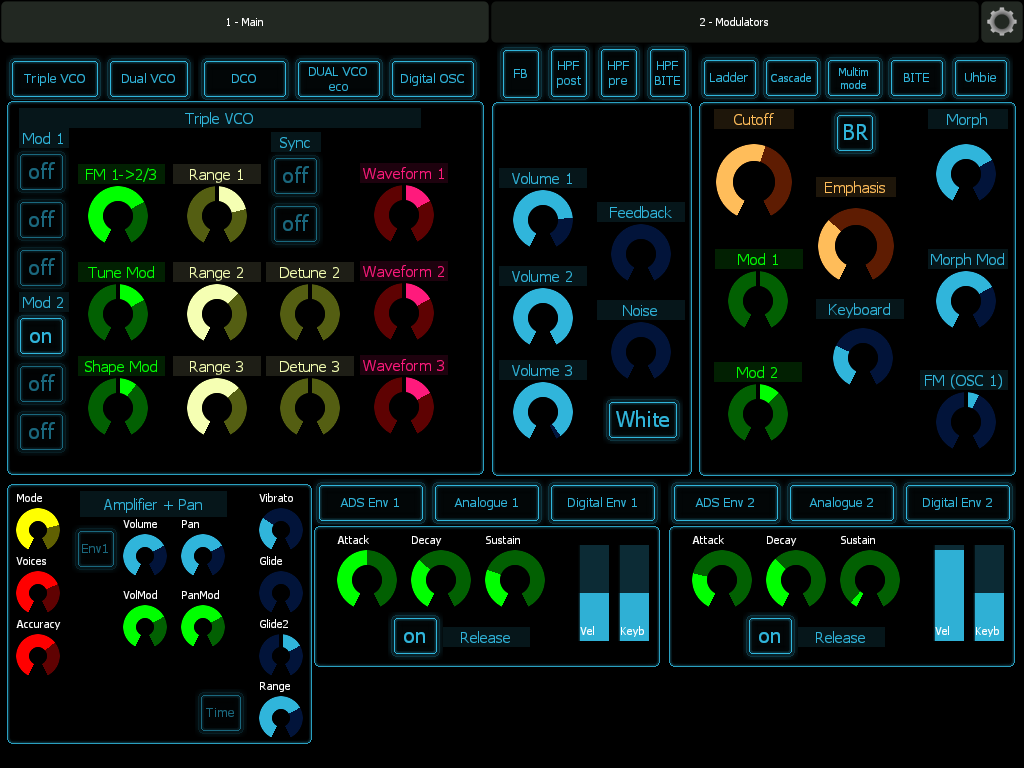Open the Env1 amplifier source selector
The width and height of the screenshot is (1024, 768).
click(95, 549)
